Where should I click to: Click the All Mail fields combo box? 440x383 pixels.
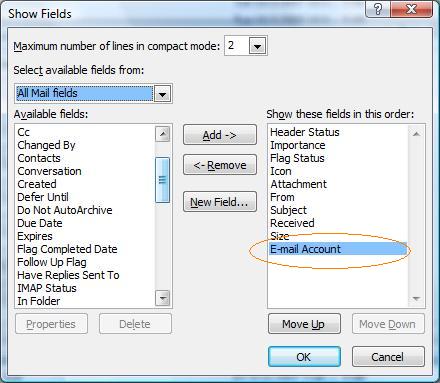click(93, 94)
